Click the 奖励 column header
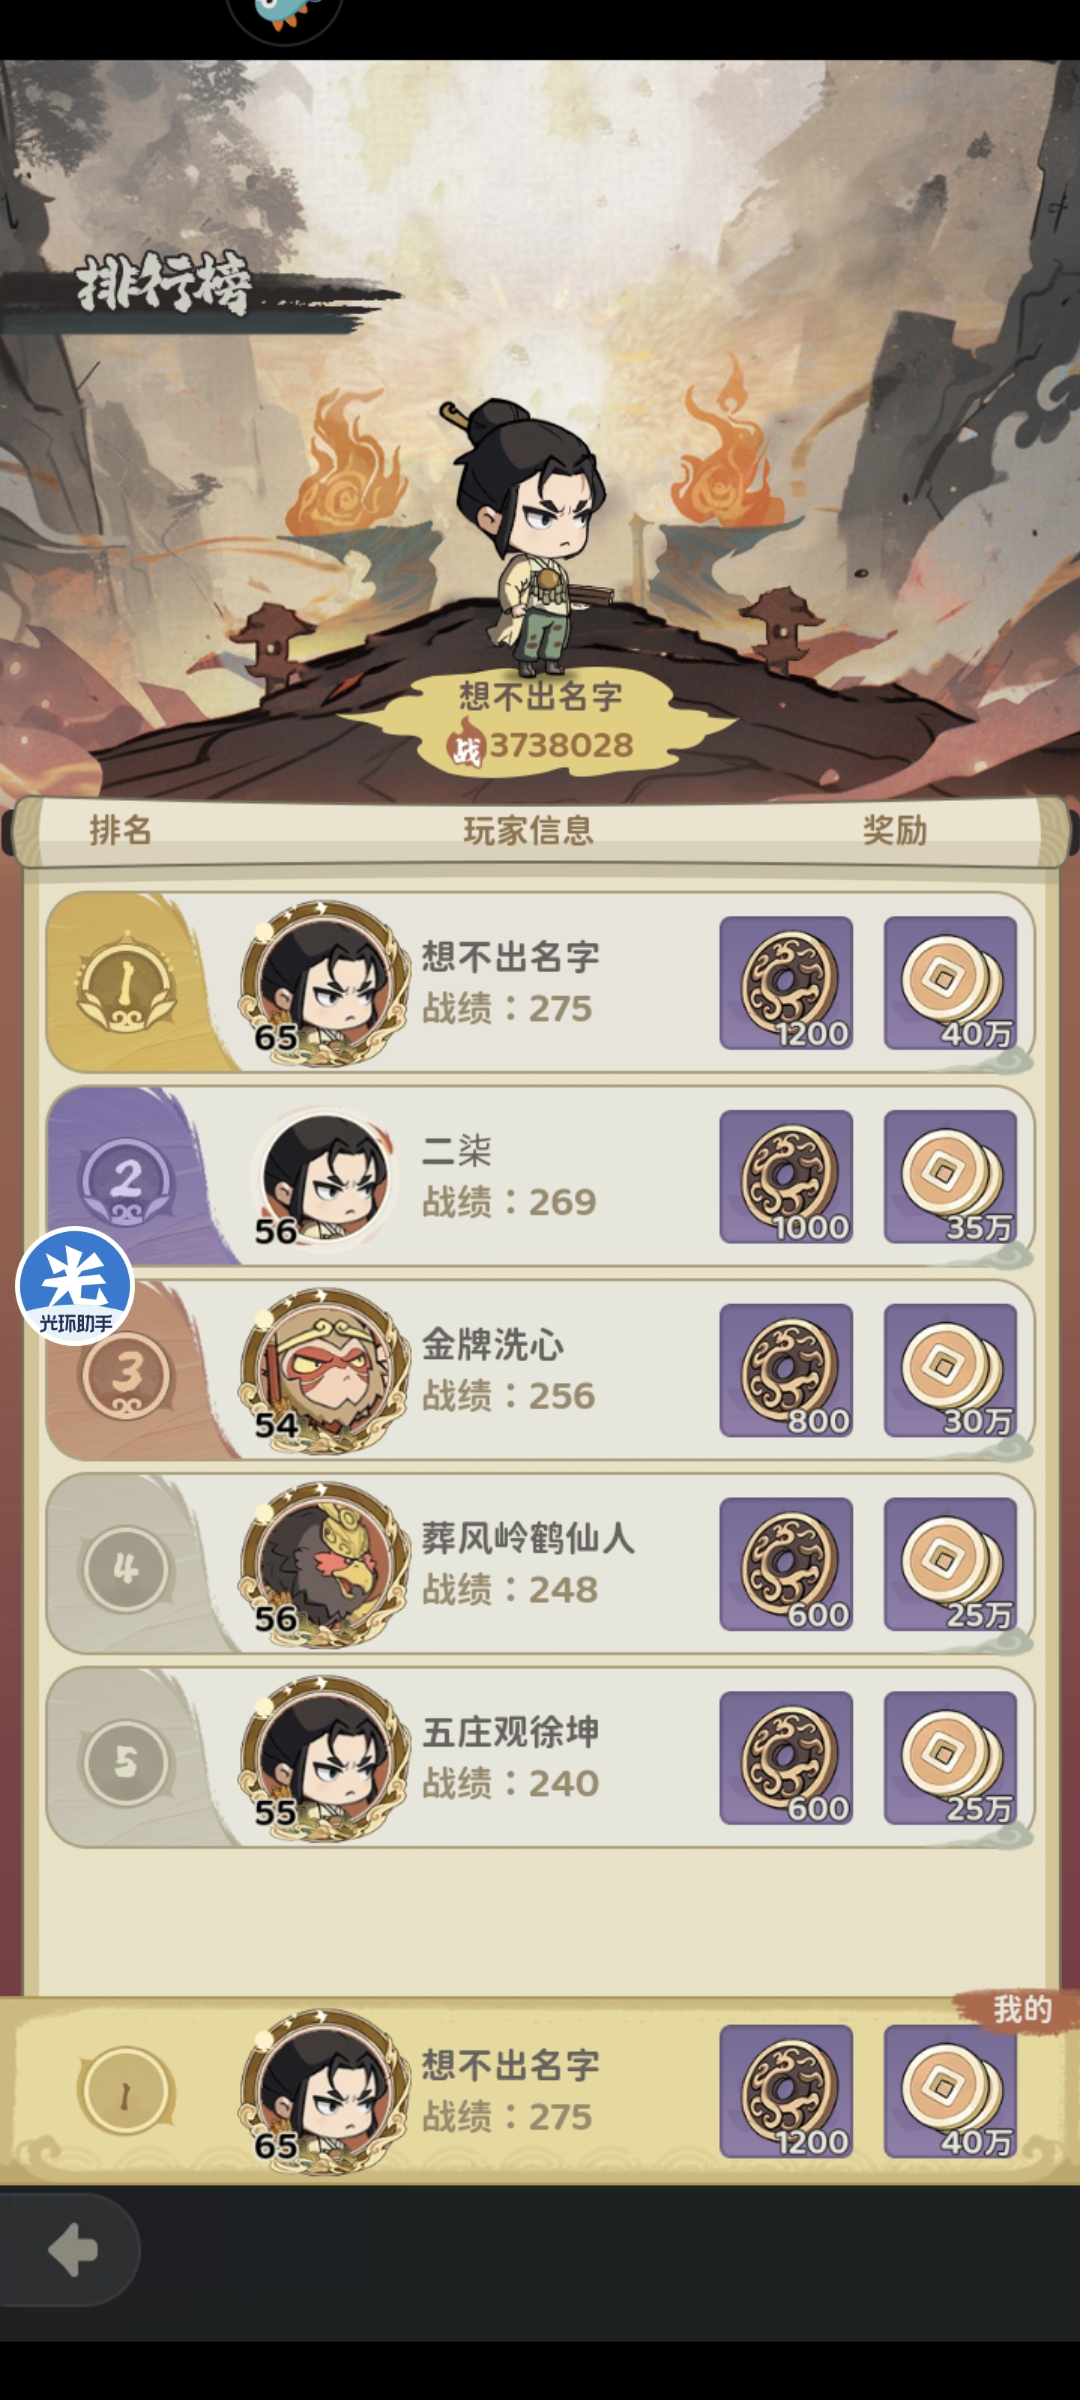 pyautogui.click(x=895, y=830)
